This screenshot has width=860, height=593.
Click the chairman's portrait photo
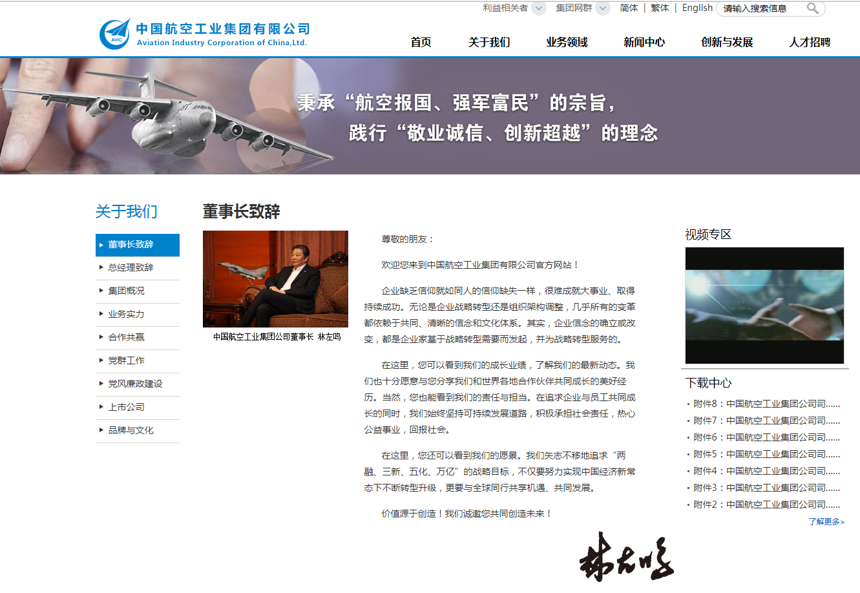[275, 279]
